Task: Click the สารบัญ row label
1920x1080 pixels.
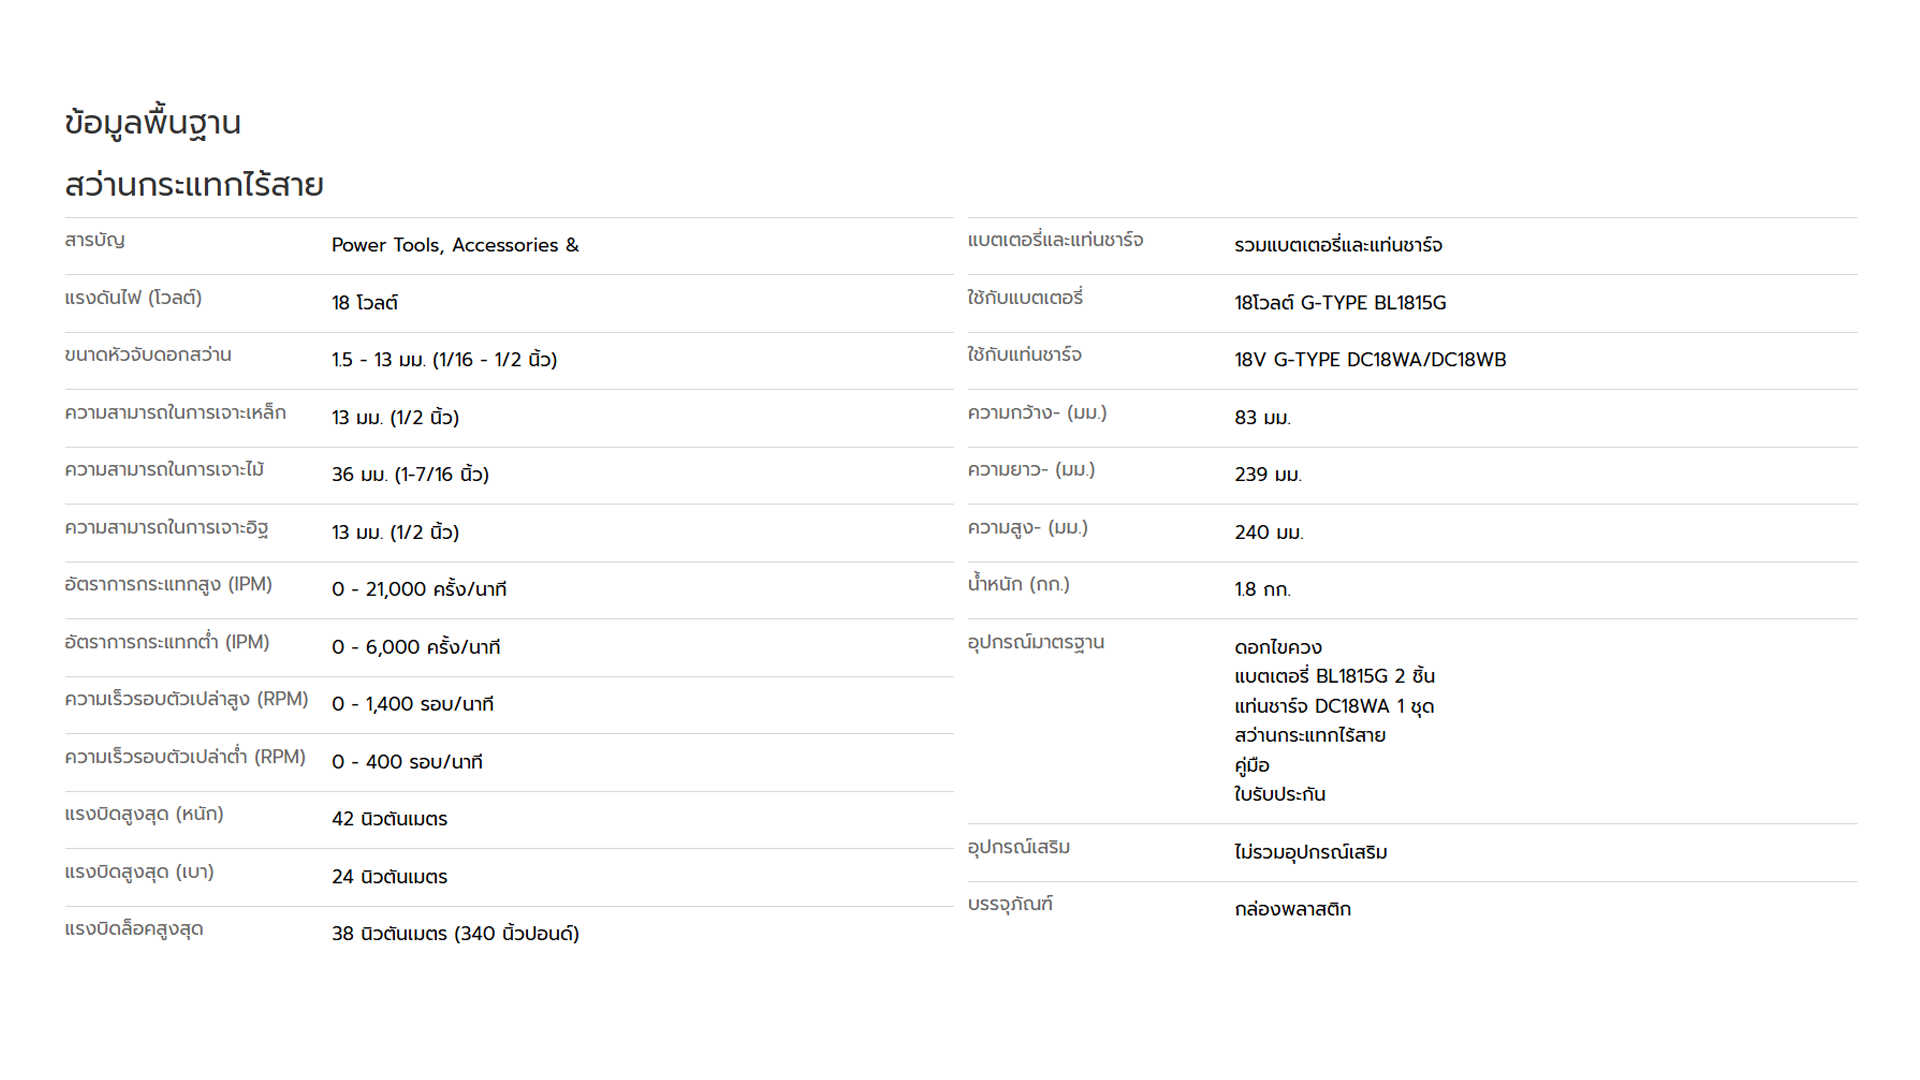Action: [95, 240]
